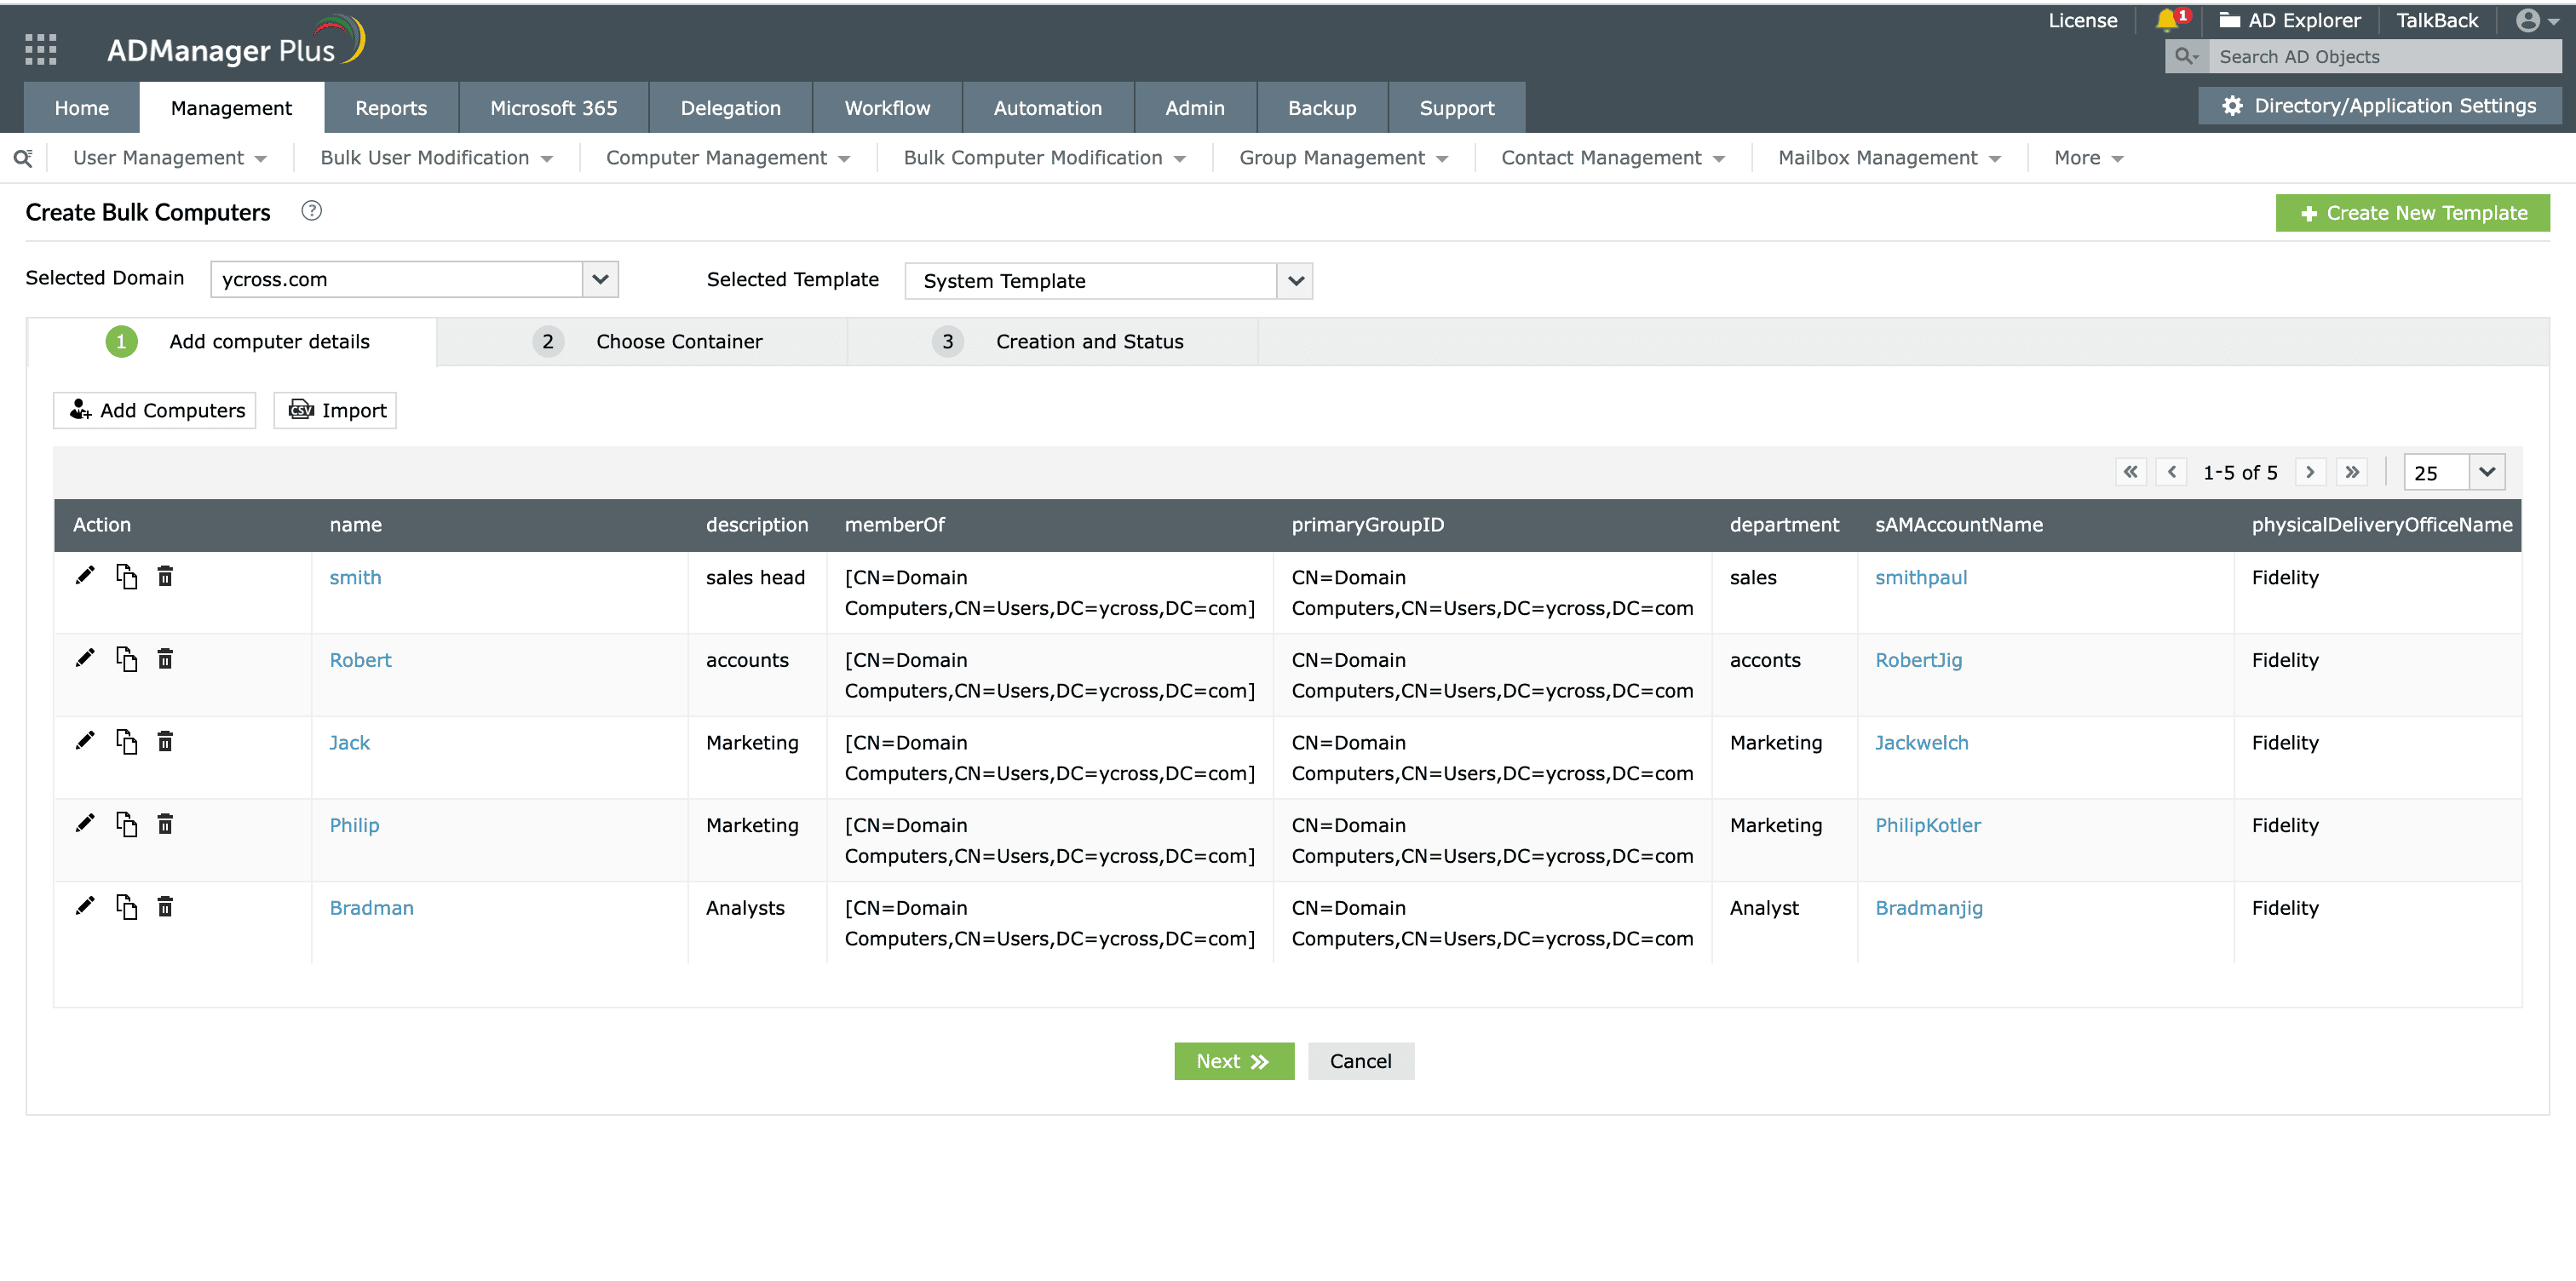Delete the Jack row using trash icon
2576x1281 pixels.
(x=165, y=742)
